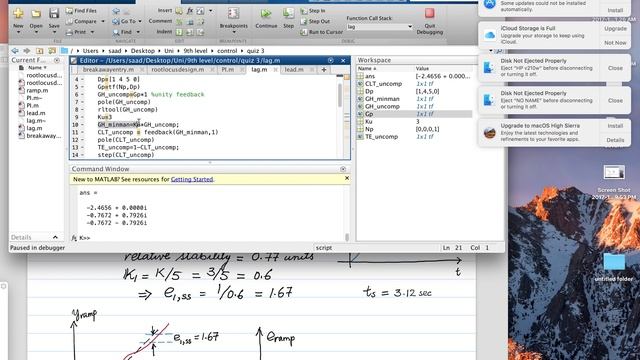
Task: Create a new file with the New icon
Action: (18, 13)
